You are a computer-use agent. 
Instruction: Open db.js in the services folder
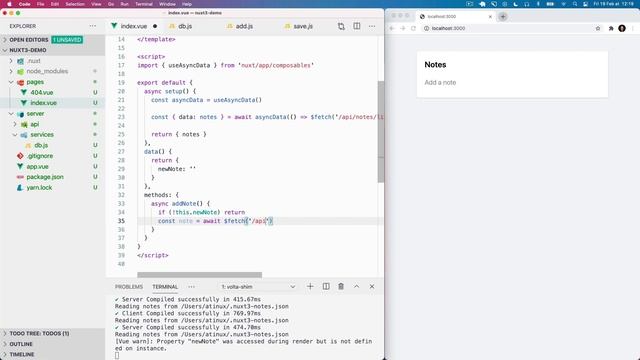pos(41,145)
